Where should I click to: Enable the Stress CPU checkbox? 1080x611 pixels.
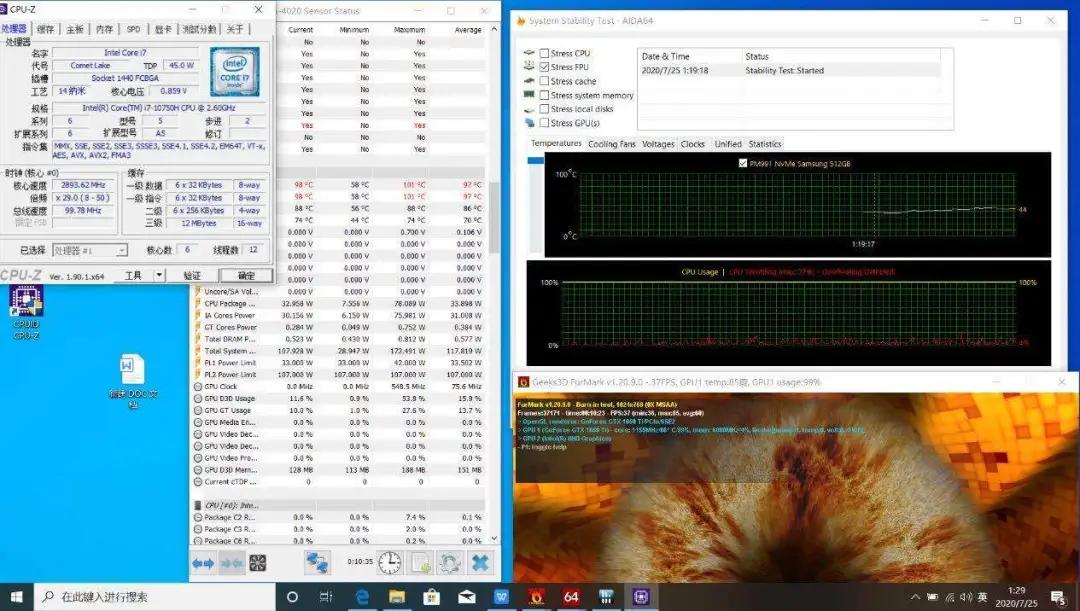pos(544,53)
